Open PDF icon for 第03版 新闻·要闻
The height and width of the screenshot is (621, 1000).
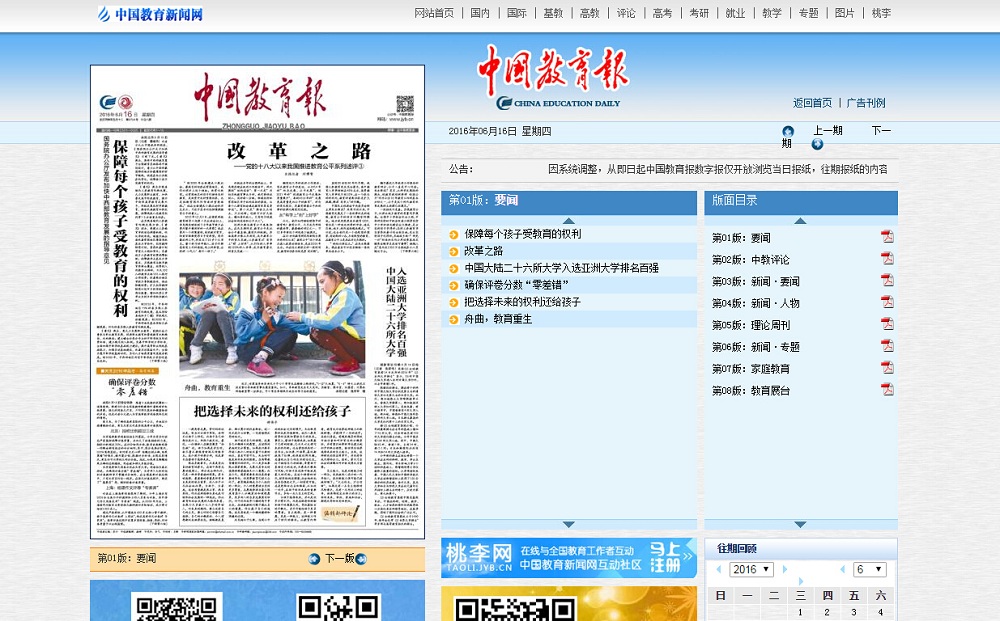point(887,280)
